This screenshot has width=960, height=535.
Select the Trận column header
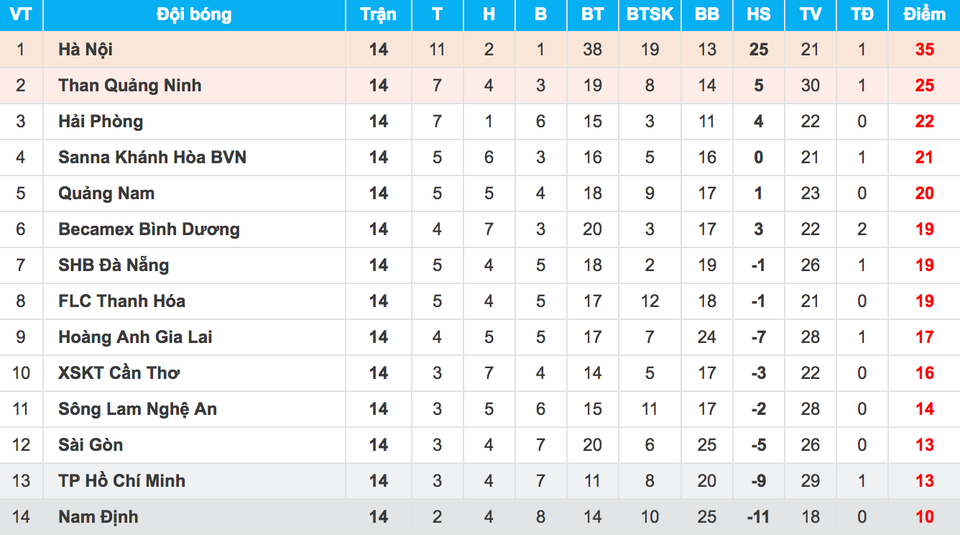(378, 14)
